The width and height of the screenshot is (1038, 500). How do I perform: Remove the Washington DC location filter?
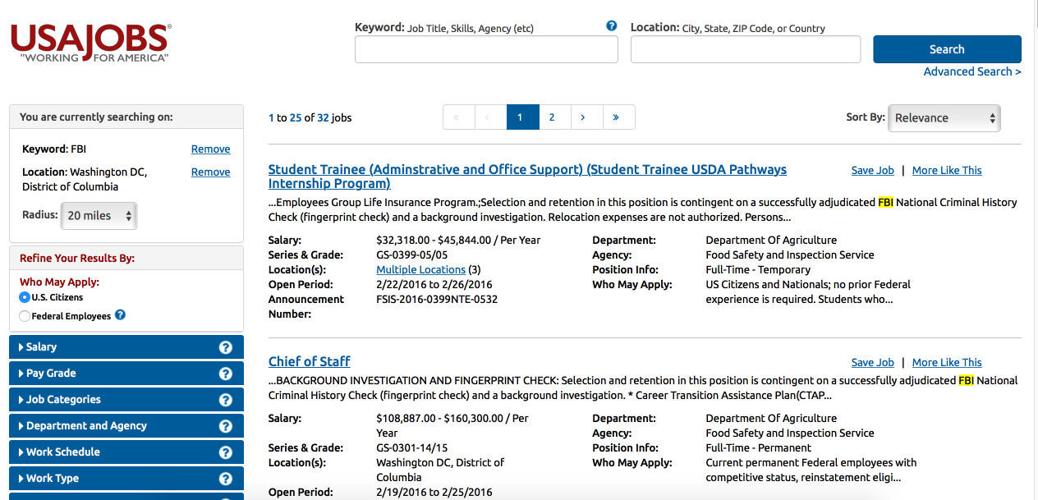click(x=211, y=172)
